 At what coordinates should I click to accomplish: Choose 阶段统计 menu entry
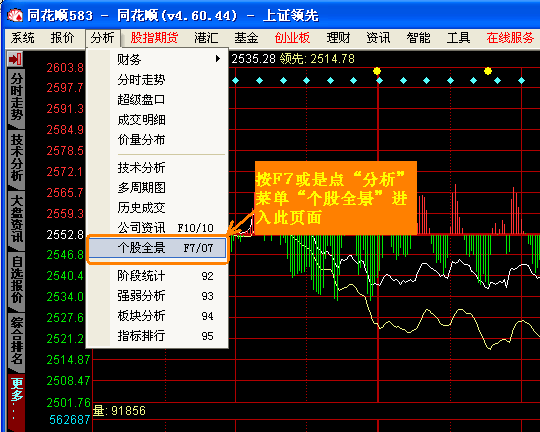[x=157, y=276]
